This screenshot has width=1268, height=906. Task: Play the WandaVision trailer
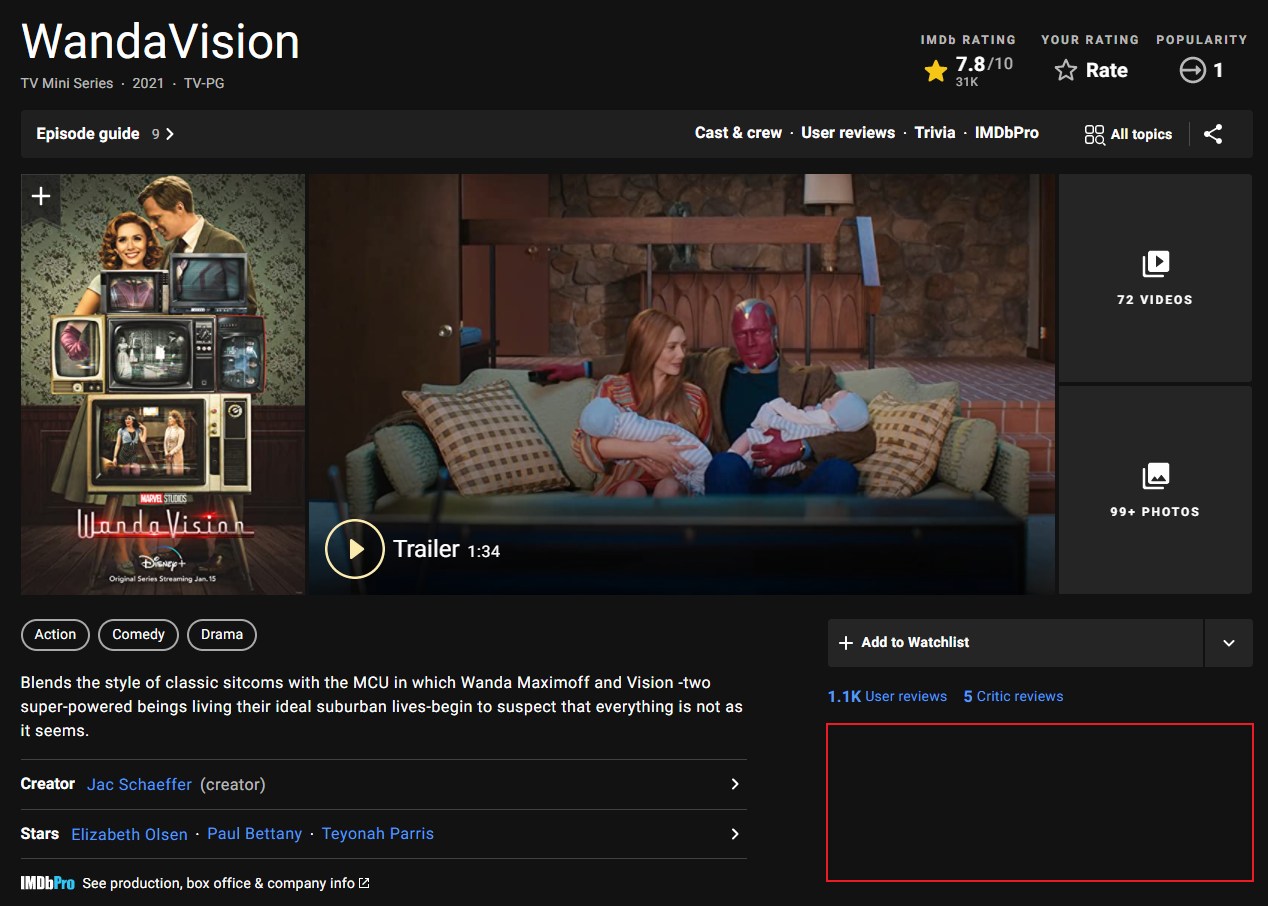point(355,549)
